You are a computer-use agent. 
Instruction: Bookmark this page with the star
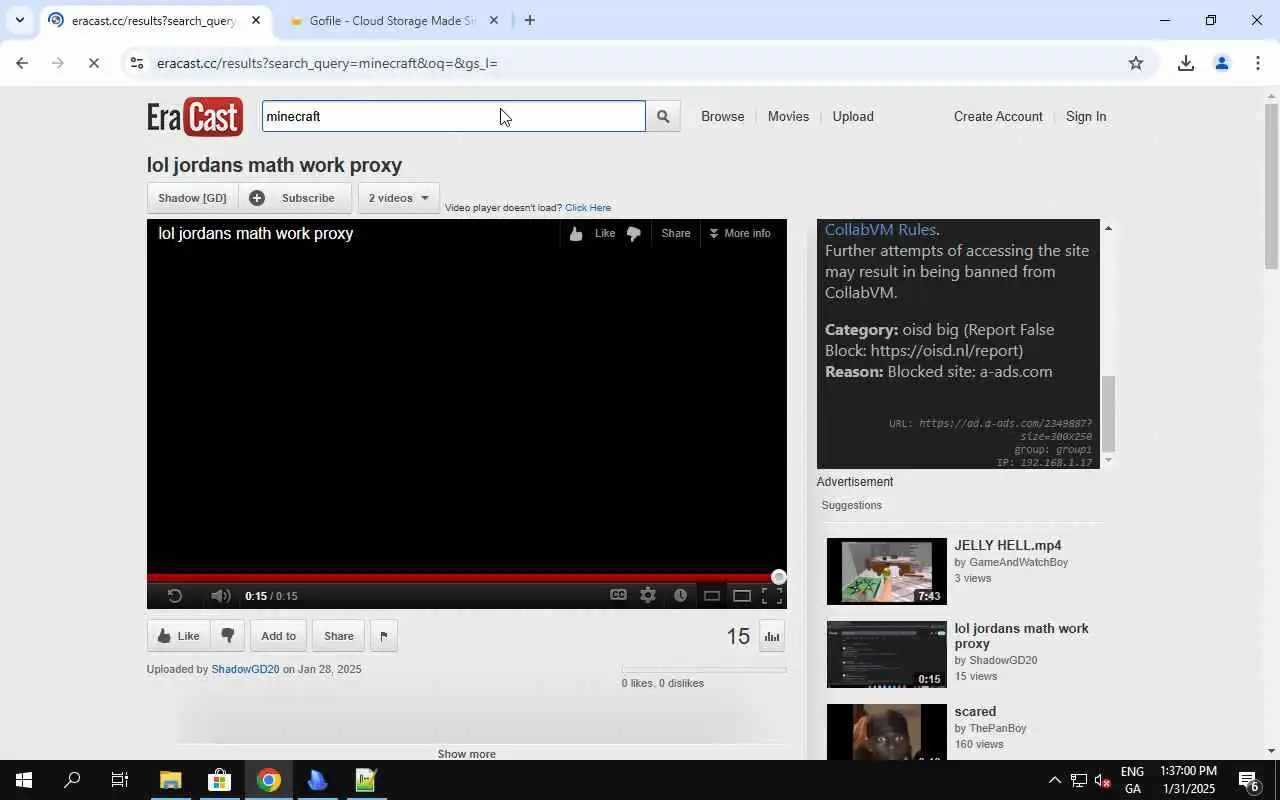tap(1136, 63)
